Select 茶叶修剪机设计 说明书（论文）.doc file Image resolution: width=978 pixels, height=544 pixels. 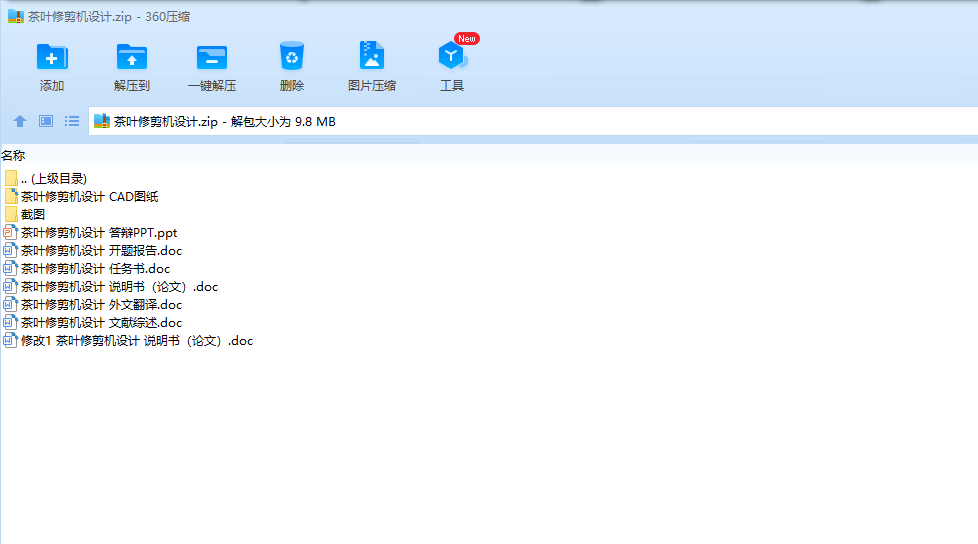click(x=111, y=287)
